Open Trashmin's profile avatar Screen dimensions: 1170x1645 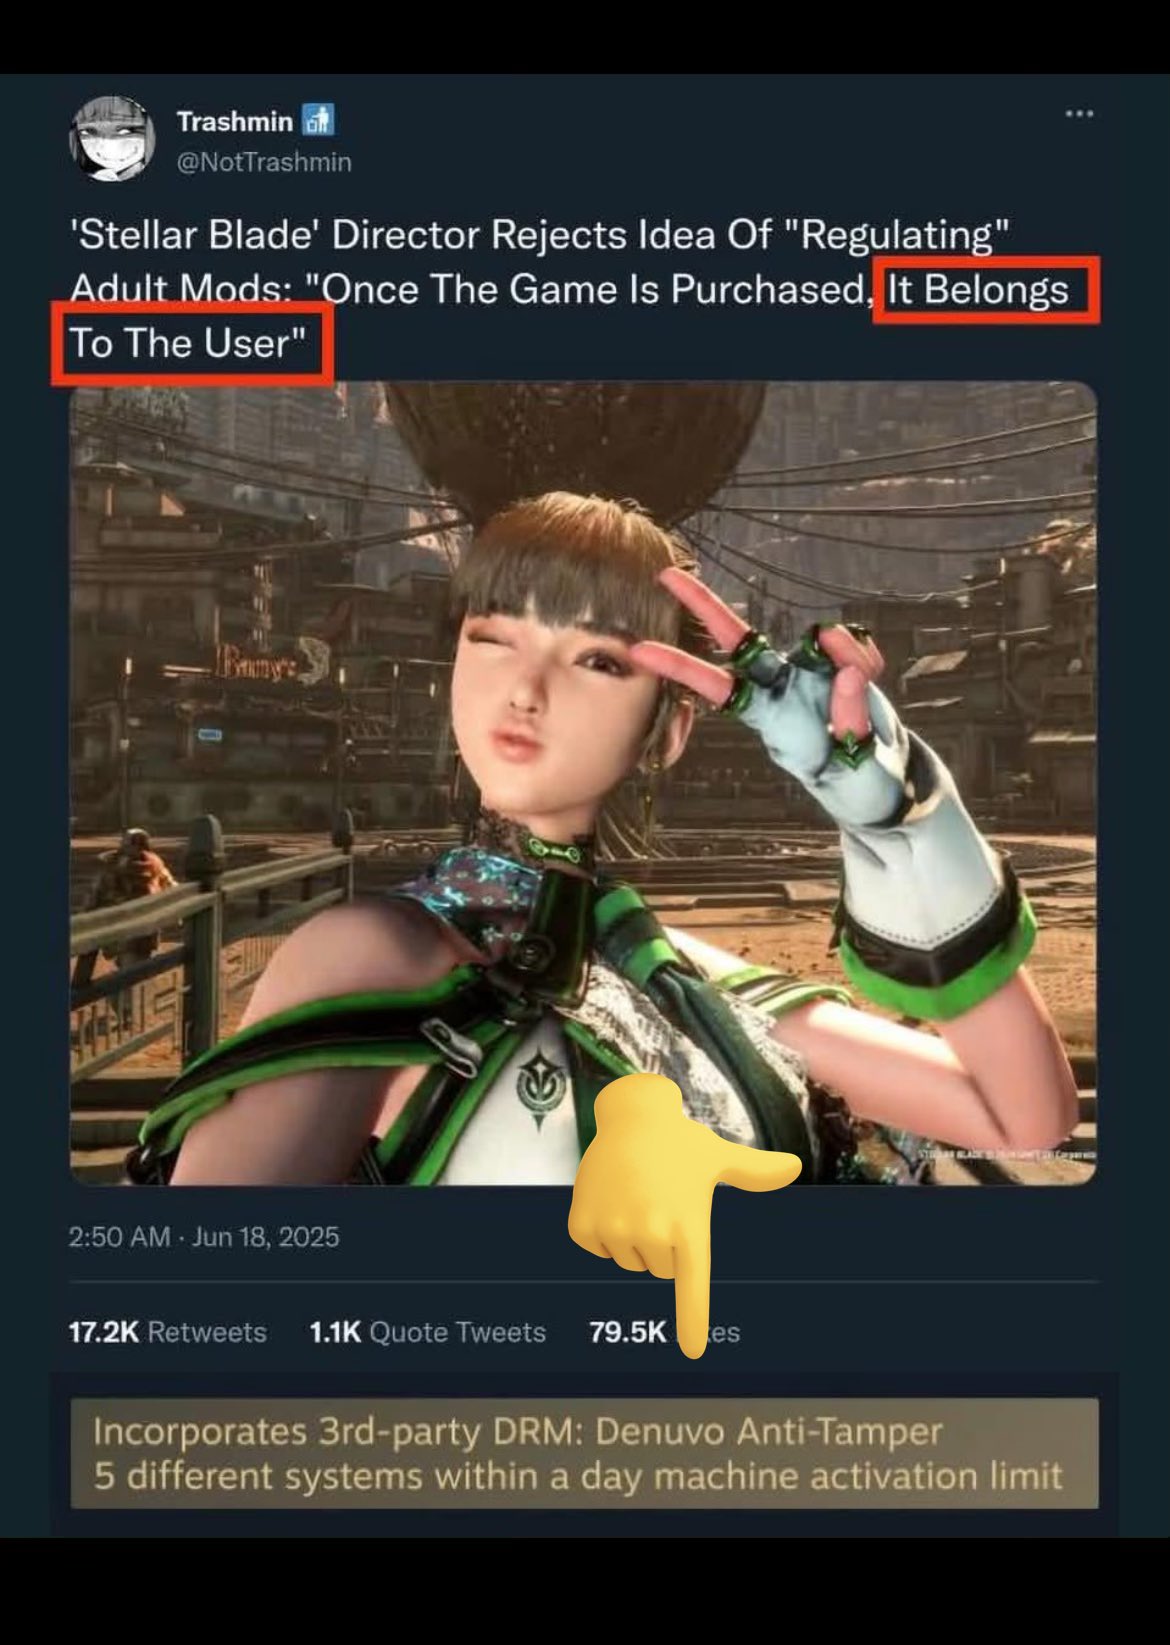click(x=112, y=139)
